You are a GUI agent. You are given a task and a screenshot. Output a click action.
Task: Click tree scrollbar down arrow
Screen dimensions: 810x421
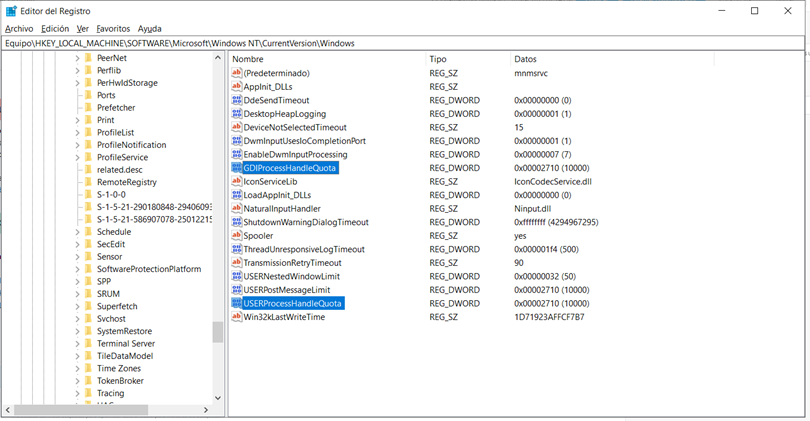[217, 398]
